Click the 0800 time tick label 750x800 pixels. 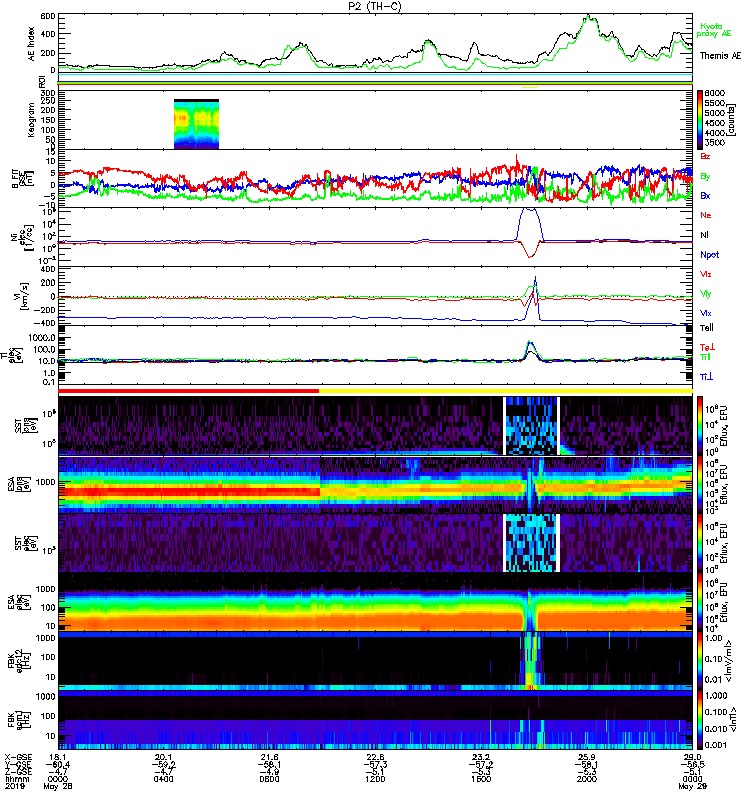[x=269, y=779]
